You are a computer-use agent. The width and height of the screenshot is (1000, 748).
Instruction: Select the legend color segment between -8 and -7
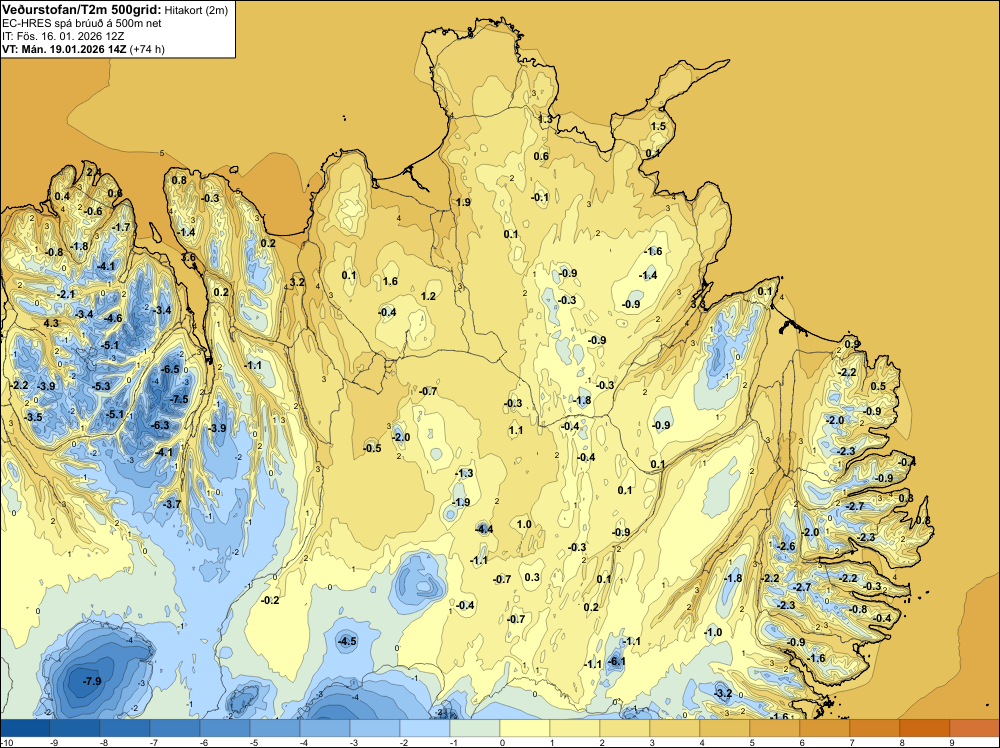tap(124, 728)
